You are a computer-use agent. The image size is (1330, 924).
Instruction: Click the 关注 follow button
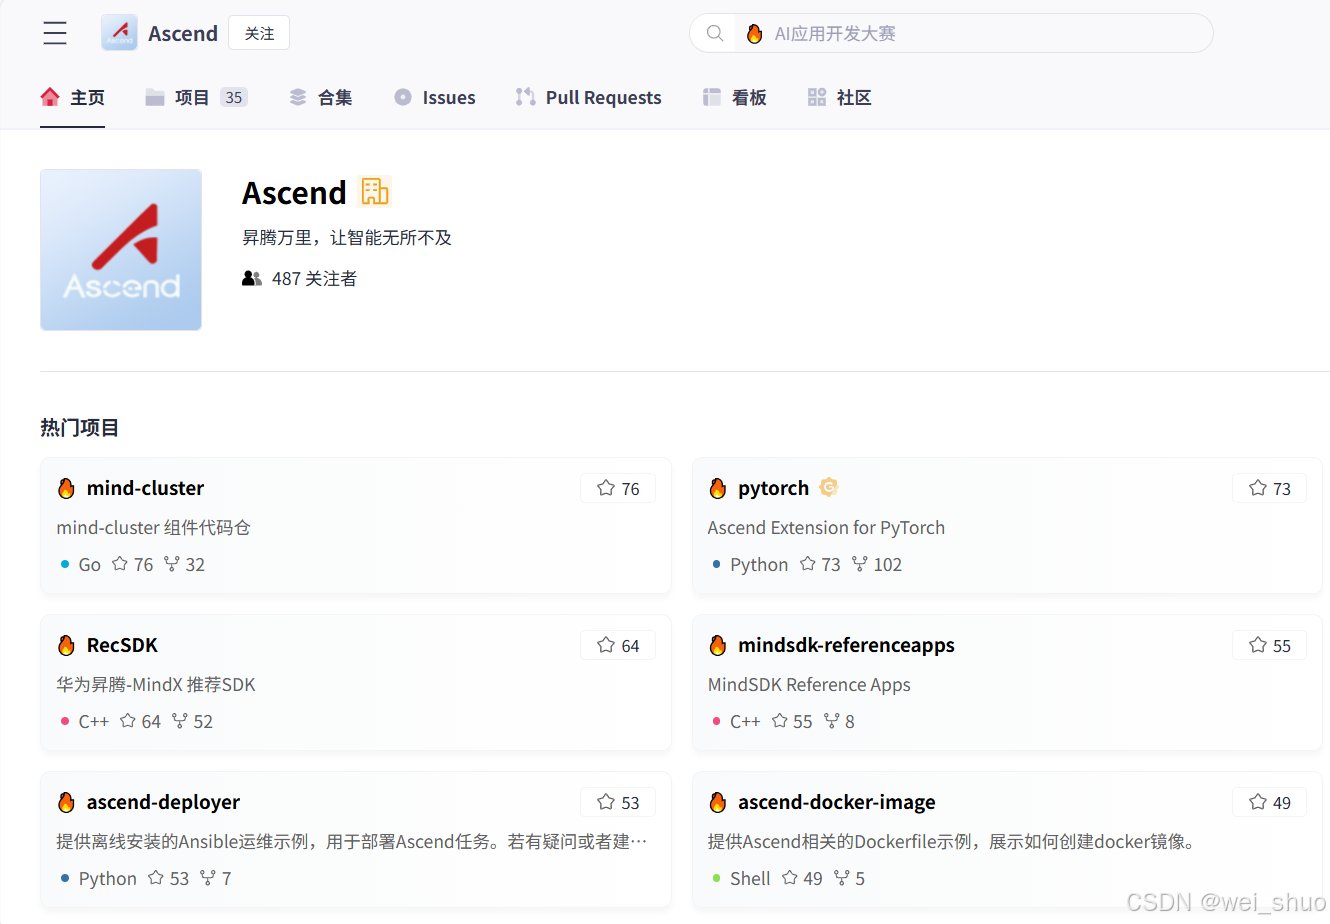[259, 33]
